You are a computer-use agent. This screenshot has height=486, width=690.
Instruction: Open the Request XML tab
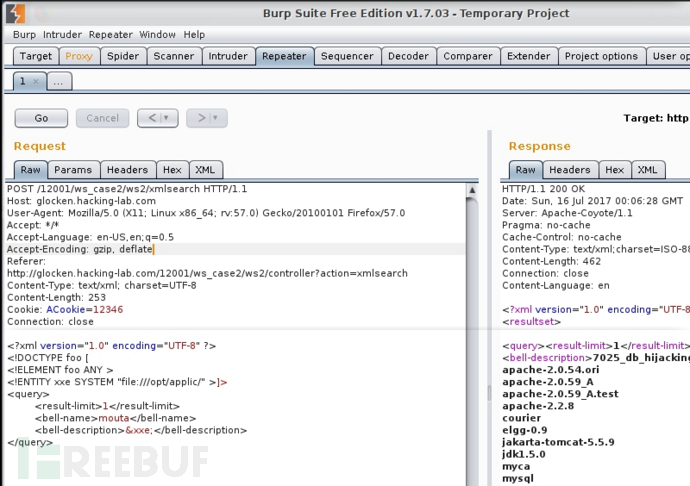click(x=205, y=170)
